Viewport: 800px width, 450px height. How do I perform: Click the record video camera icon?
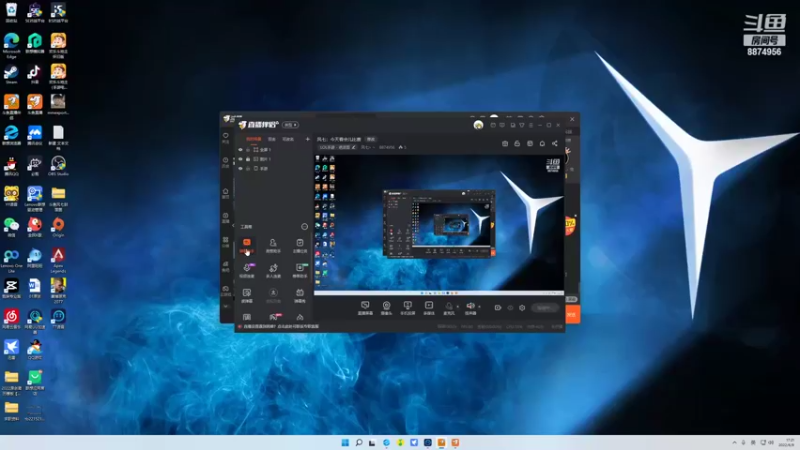pyautogui.click(x=498, y=308)
